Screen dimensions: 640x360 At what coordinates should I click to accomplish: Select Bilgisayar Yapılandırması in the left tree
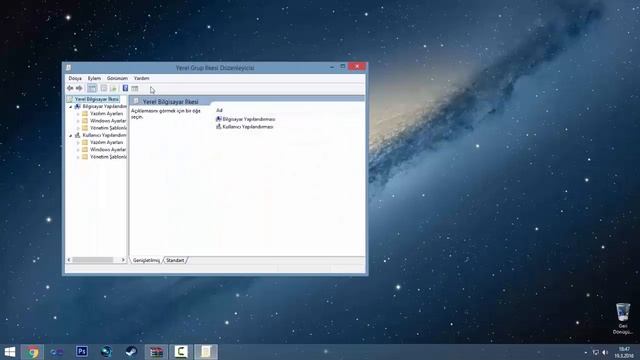[104, 107]
